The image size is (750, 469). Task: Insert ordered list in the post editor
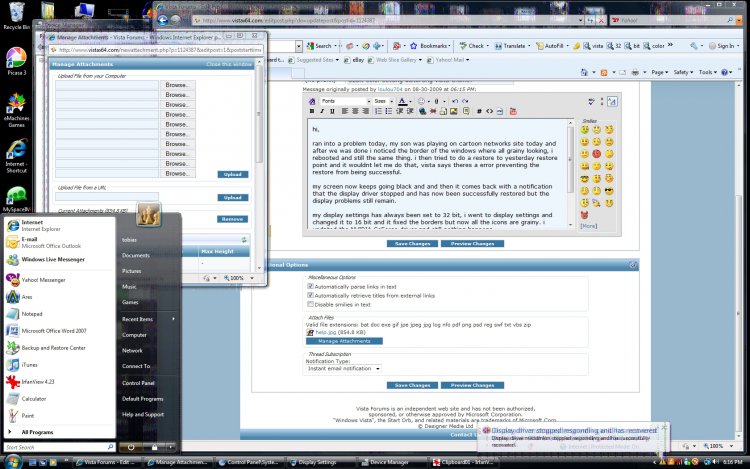pyautogui.click(x=378, y=111)
